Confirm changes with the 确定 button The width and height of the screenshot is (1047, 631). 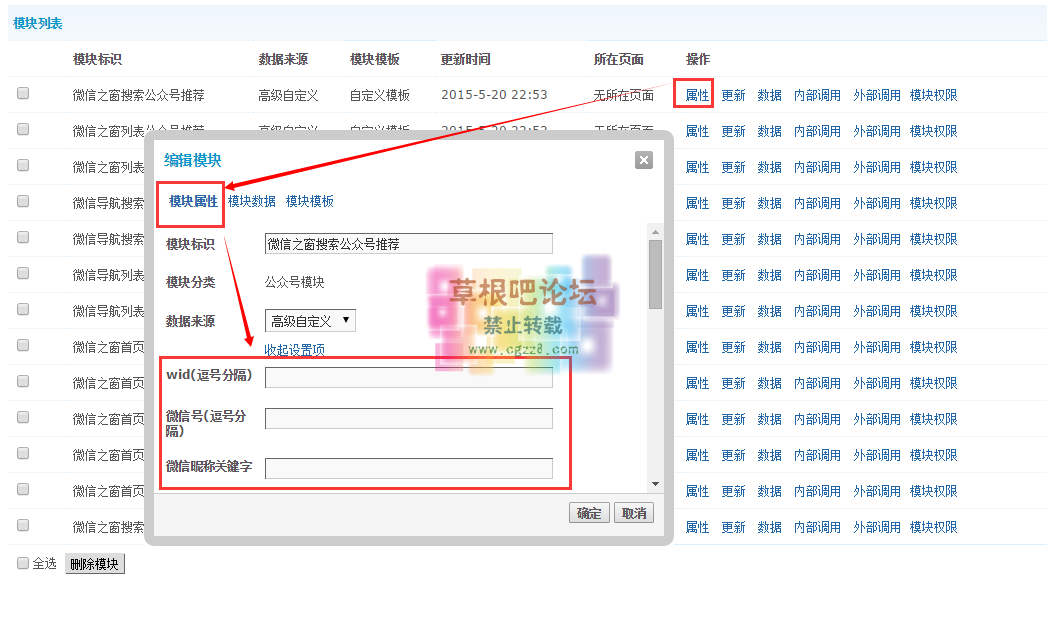(589, 511)
